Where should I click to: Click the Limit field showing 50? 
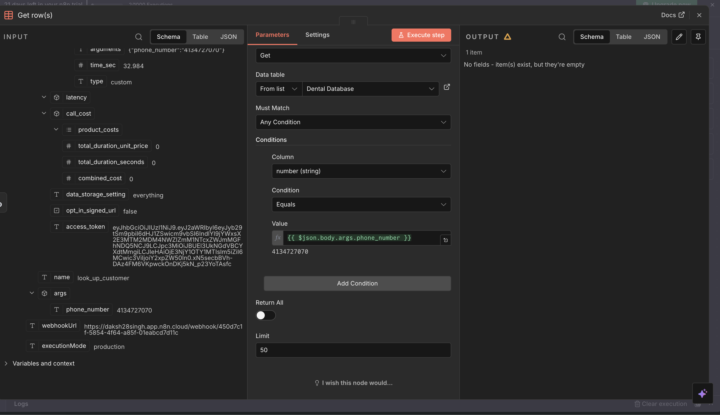click(x=353, y=350)
